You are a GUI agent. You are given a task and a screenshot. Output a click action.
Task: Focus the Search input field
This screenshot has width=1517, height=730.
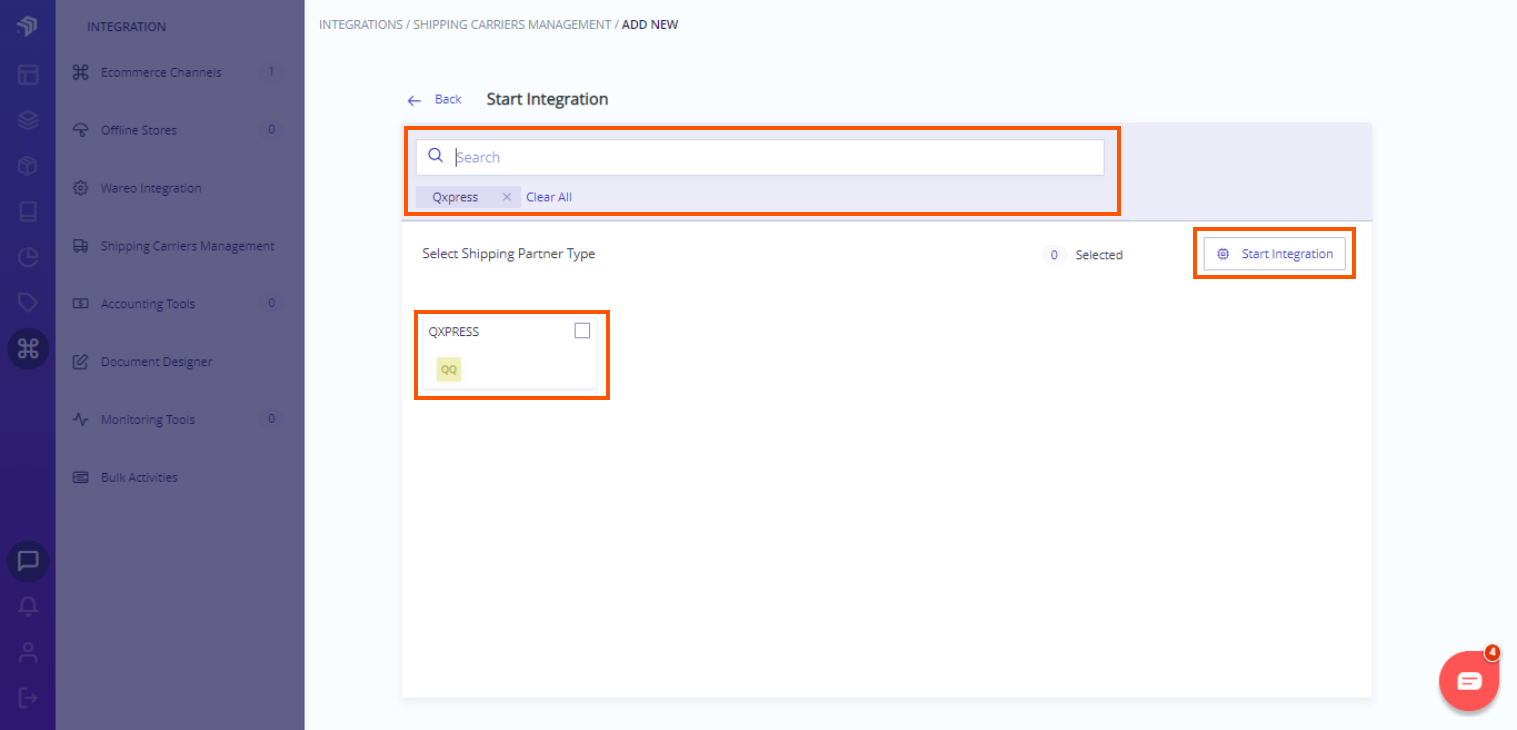[x=760, y=157]
